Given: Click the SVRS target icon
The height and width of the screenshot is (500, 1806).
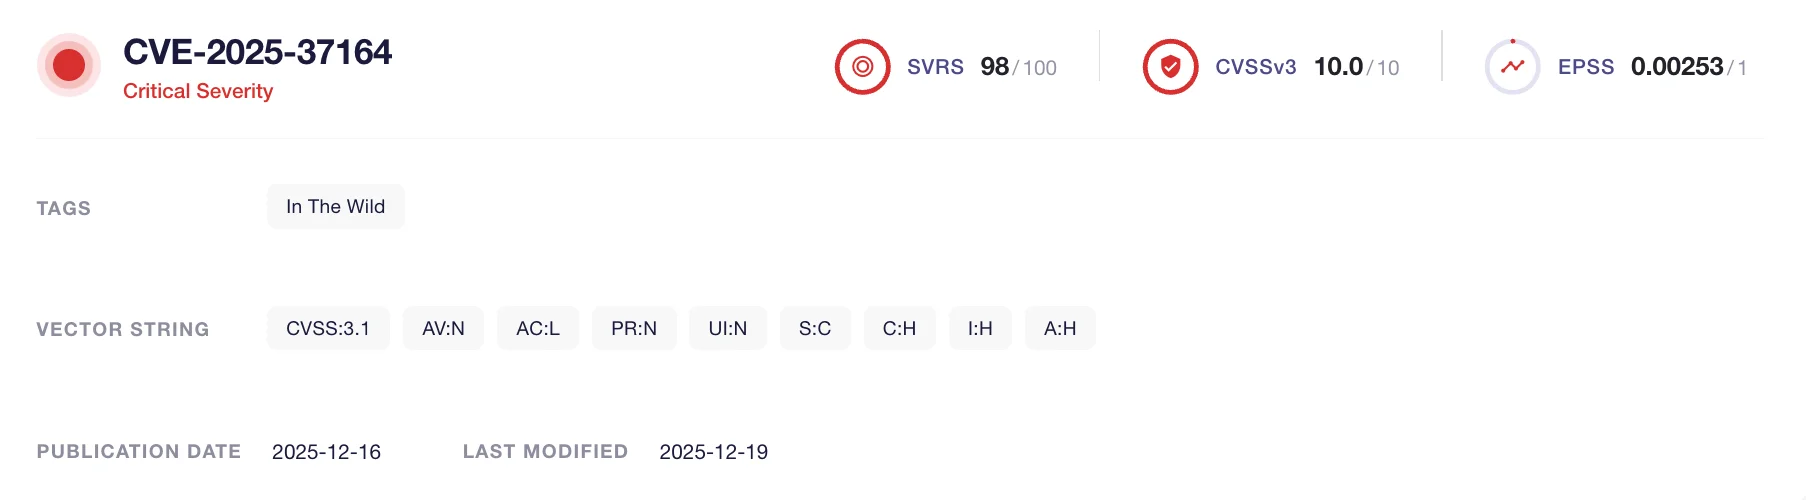Looking at the screenshot, I should (862, 67).
